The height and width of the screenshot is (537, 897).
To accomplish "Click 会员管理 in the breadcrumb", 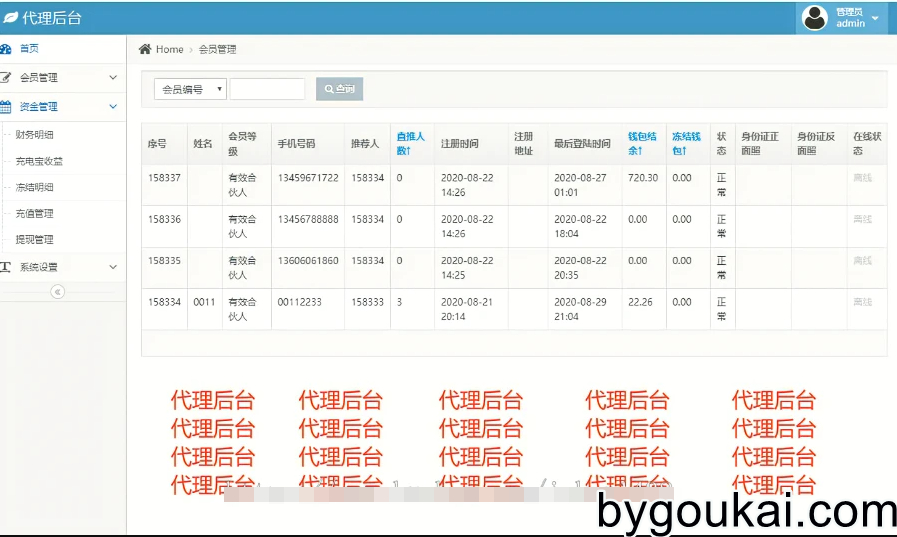I will coord(217,50).
